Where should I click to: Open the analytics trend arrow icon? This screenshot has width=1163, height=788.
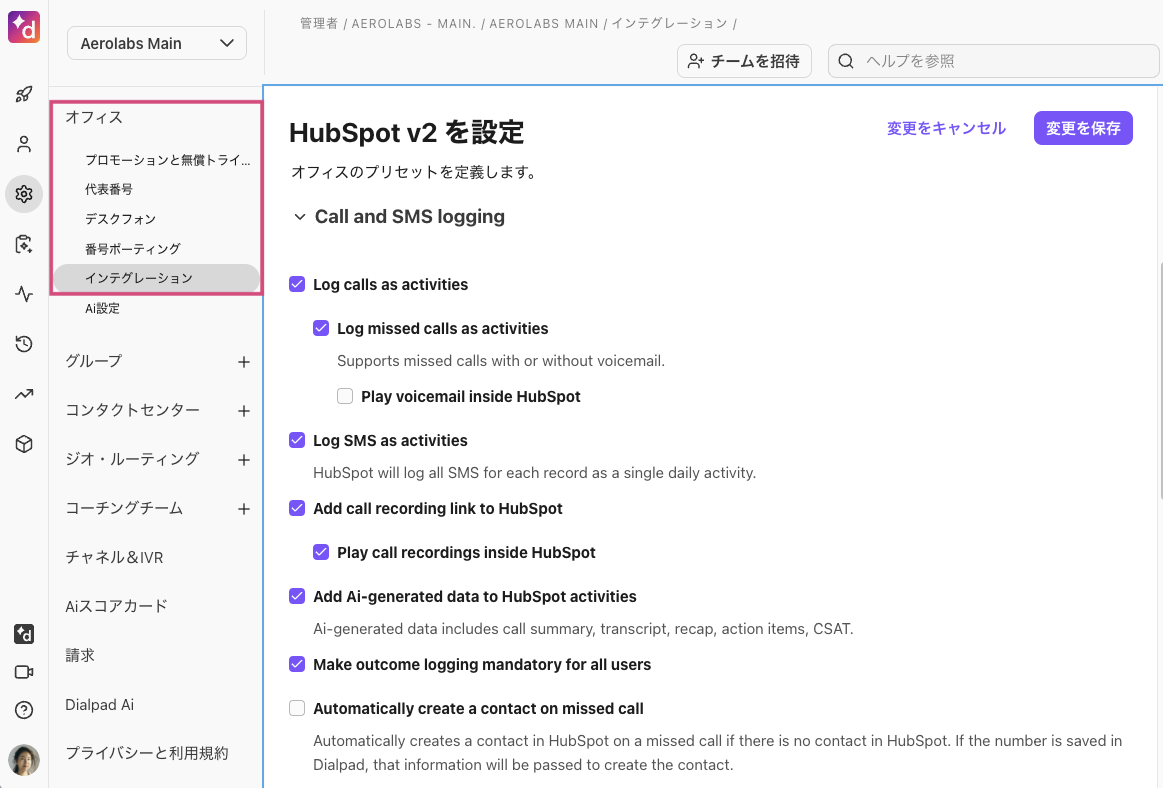click(x=24, y=394)
